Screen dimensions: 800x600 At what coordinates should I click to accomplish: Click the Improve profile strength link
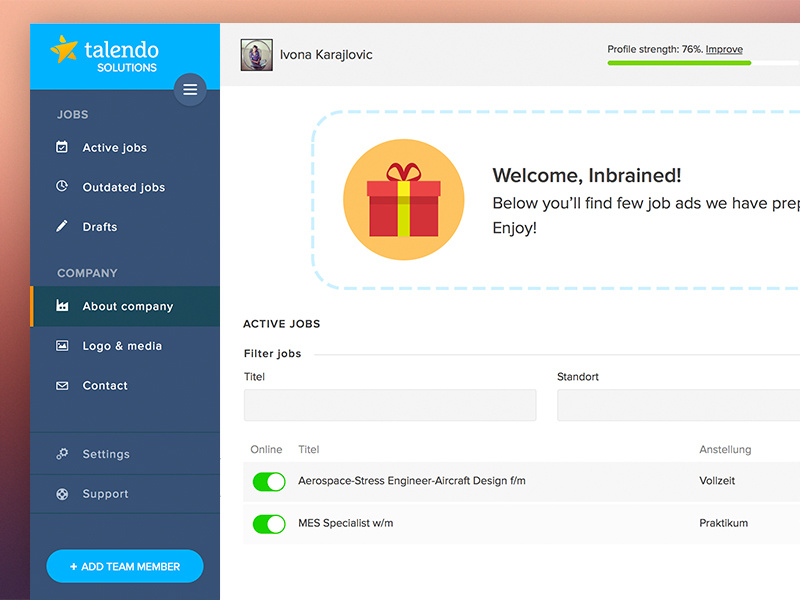724,49
